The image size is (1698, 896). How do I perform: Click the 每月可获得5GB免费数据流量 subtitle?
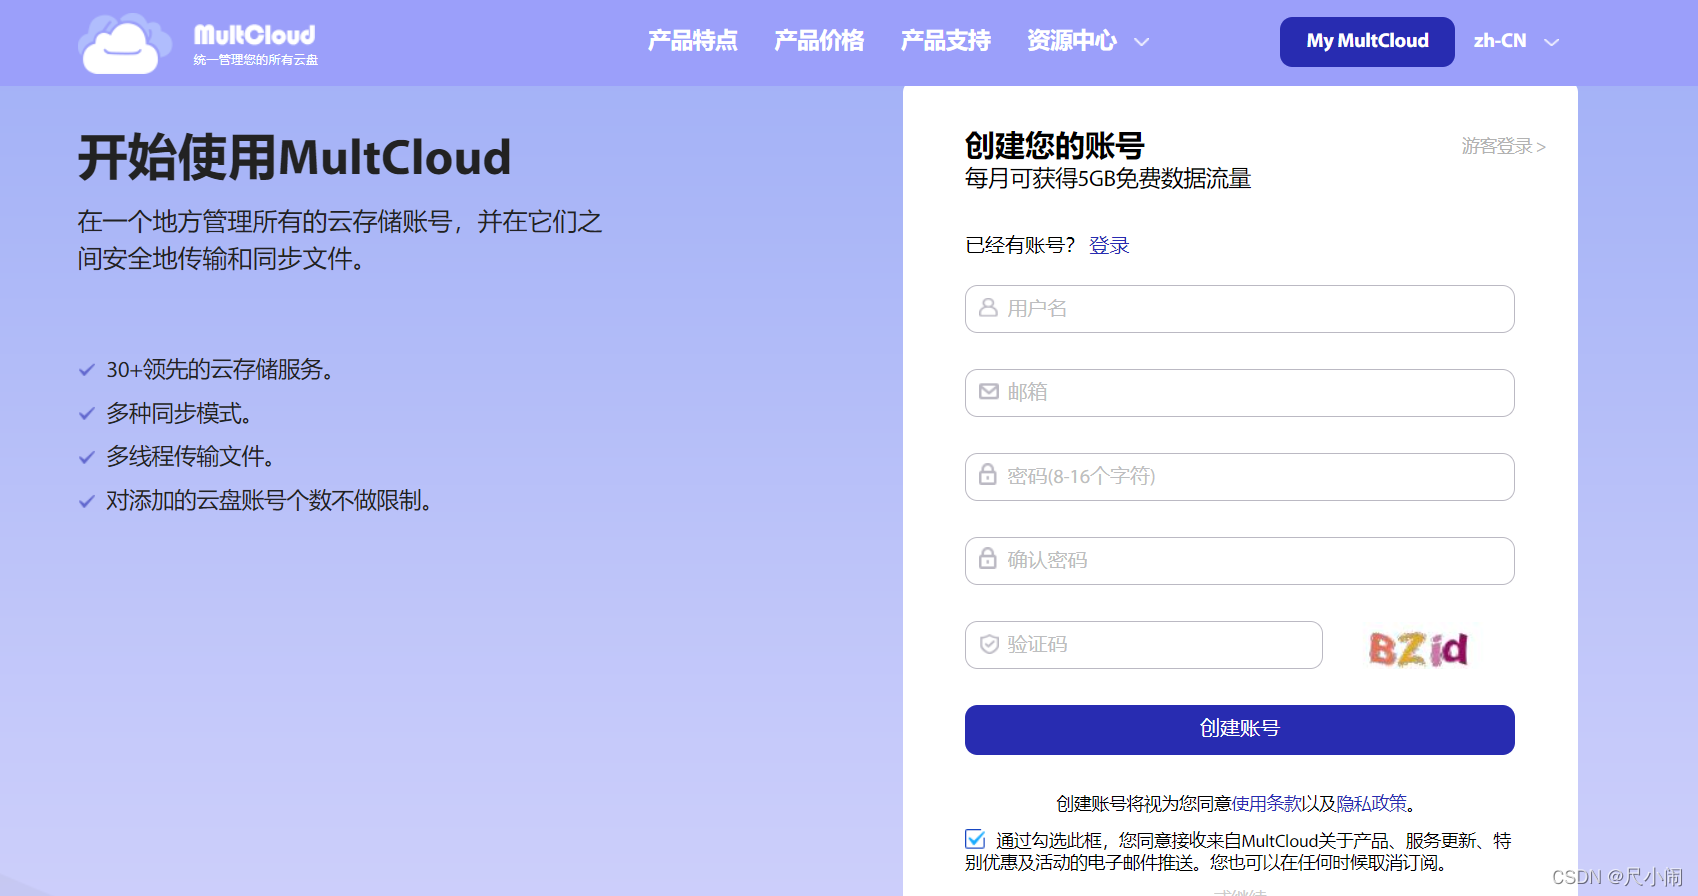pos(1108,179)
